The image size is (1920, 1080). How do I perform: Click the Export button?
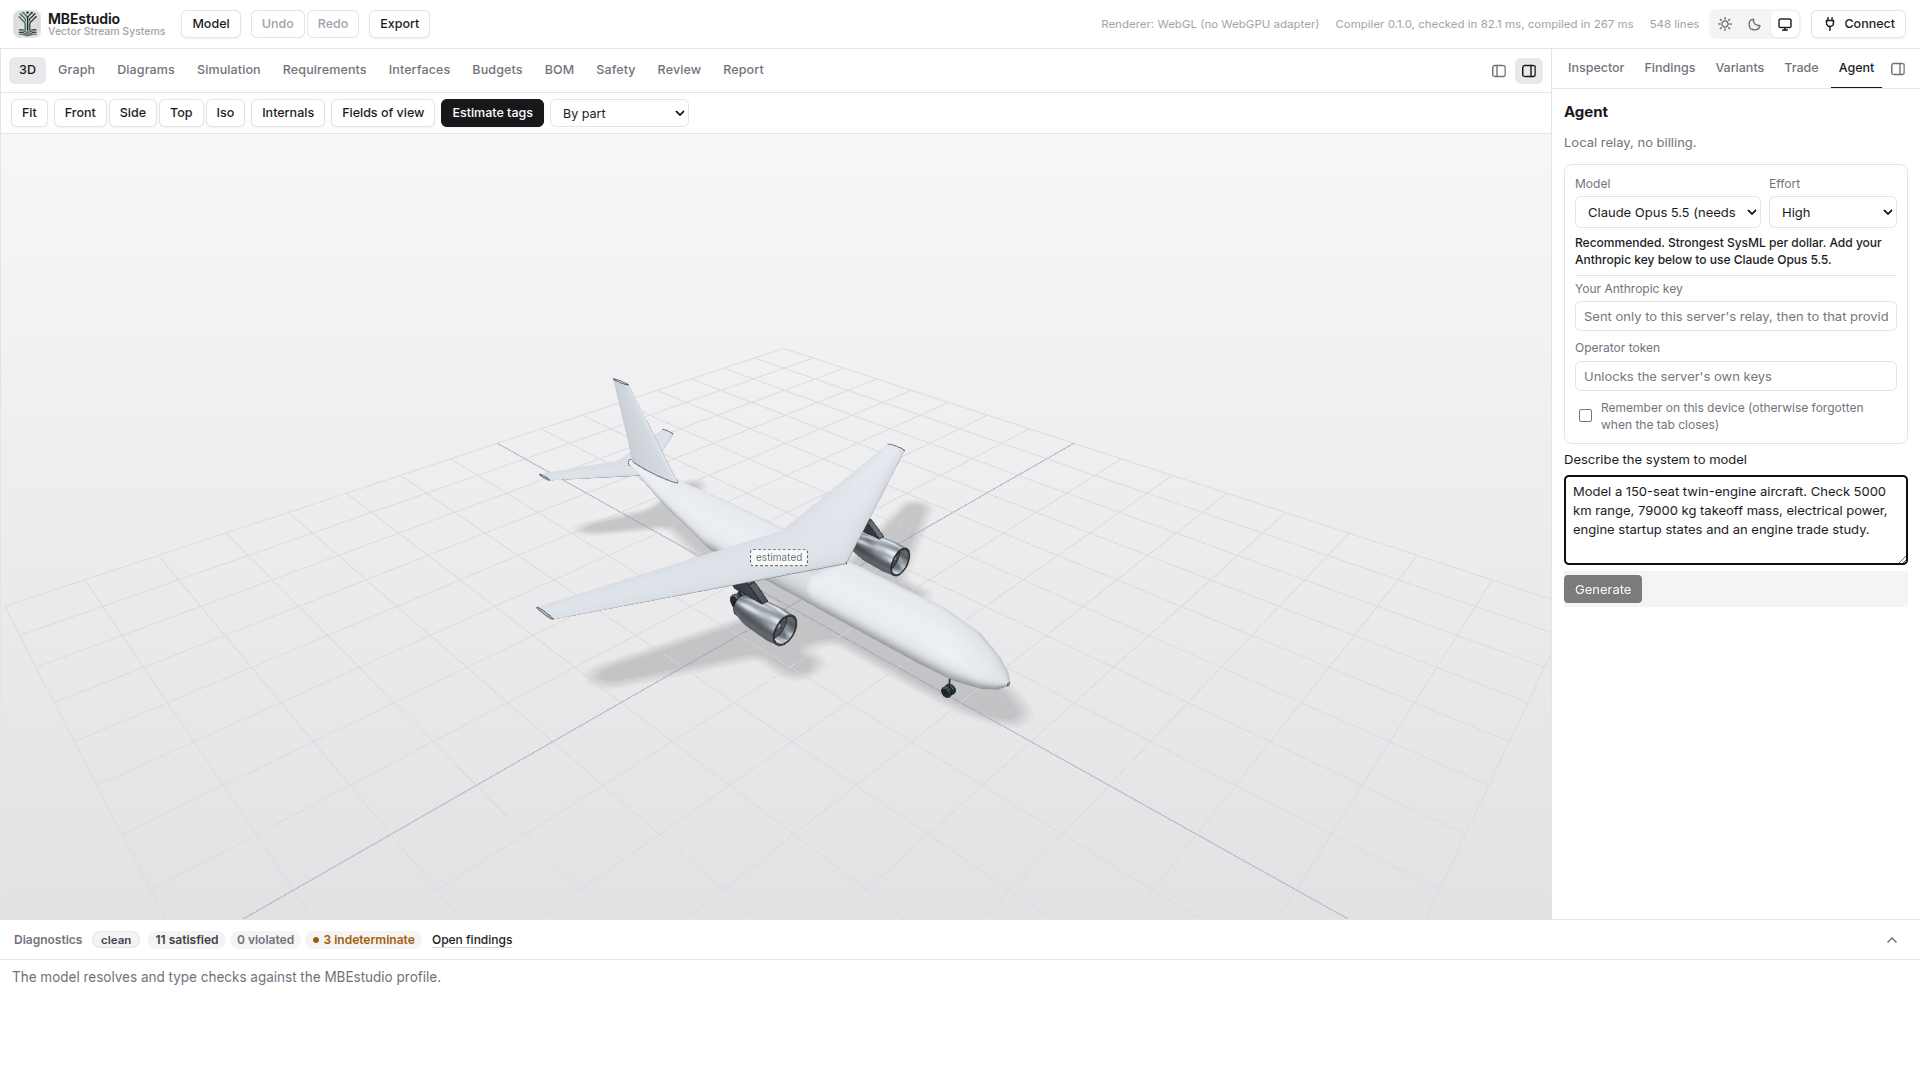pos(399,24)
